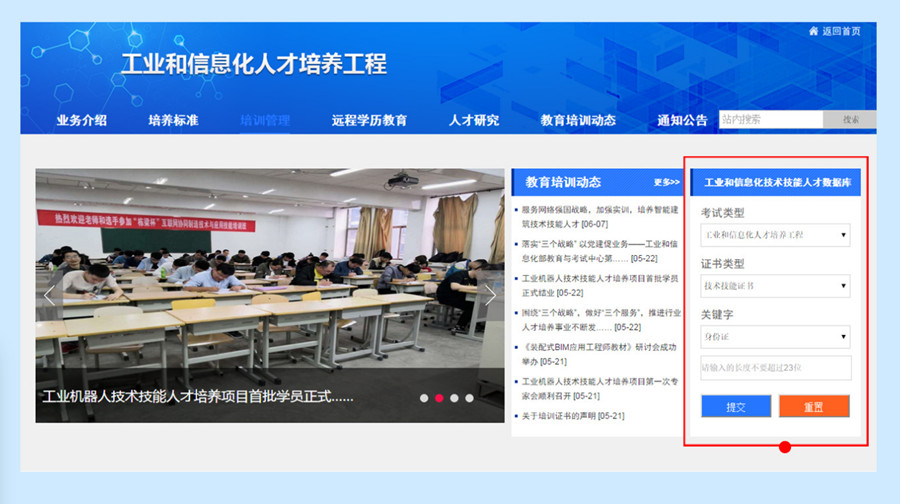This screenshot has height=504, width=900.
Task: Select the third carousel indicator dot
Action: [454, 398]
